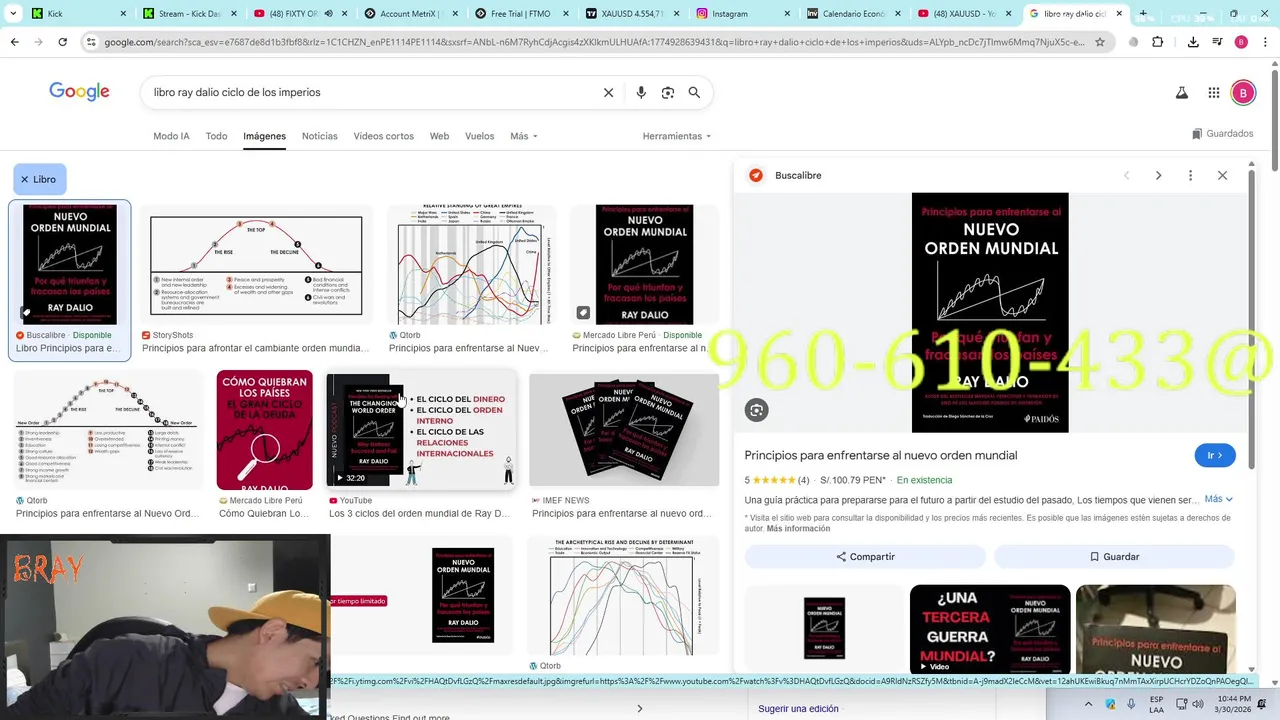The height and width of the screenshot is (720, 1280).
Task: Open taskbar microphone indicator
Action: (x=1131, y=704)
